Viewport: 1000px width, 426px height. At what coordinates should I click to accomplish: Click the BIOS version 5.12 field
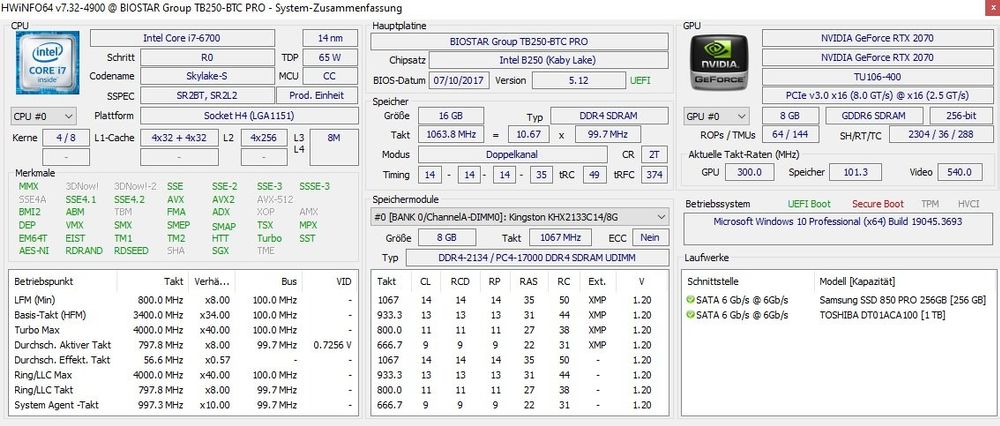point(579,80)
